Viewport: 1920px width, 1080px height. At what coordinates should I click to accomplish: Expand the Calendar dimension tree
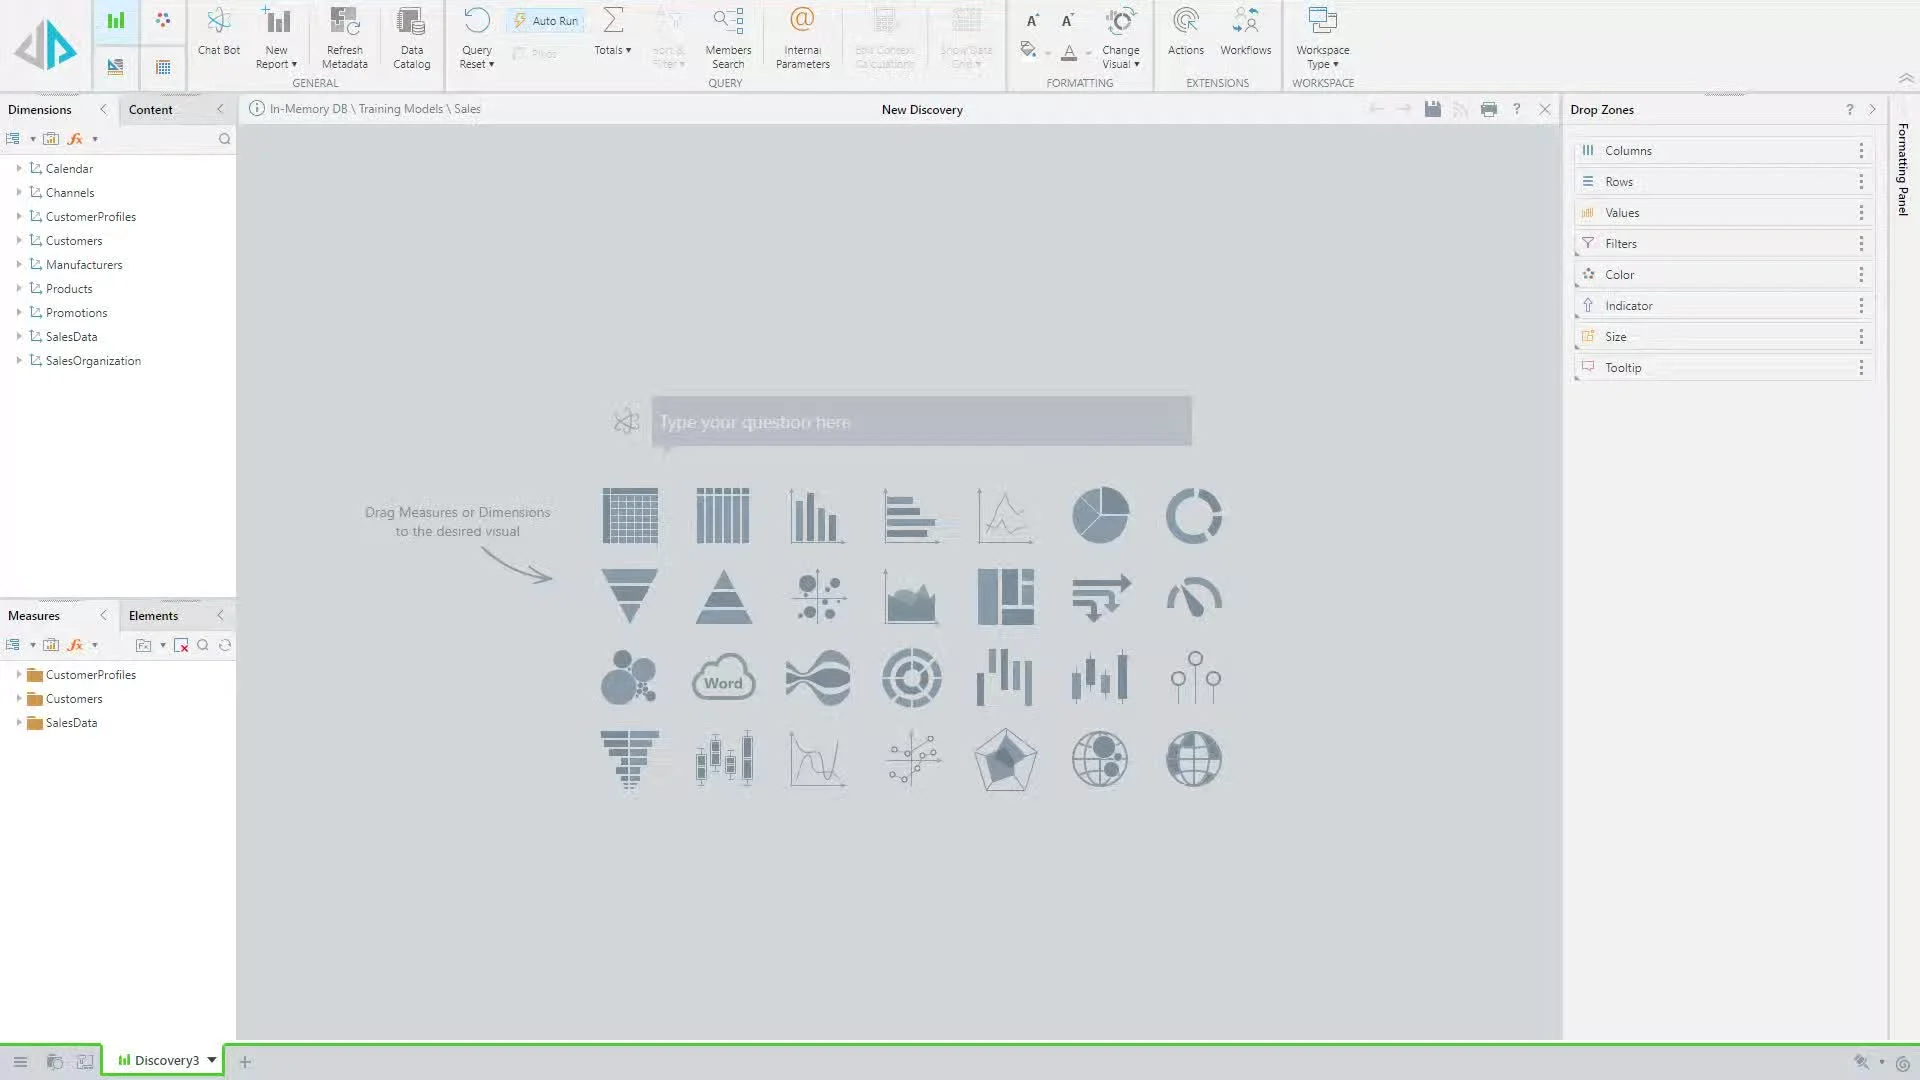(19, 168)
